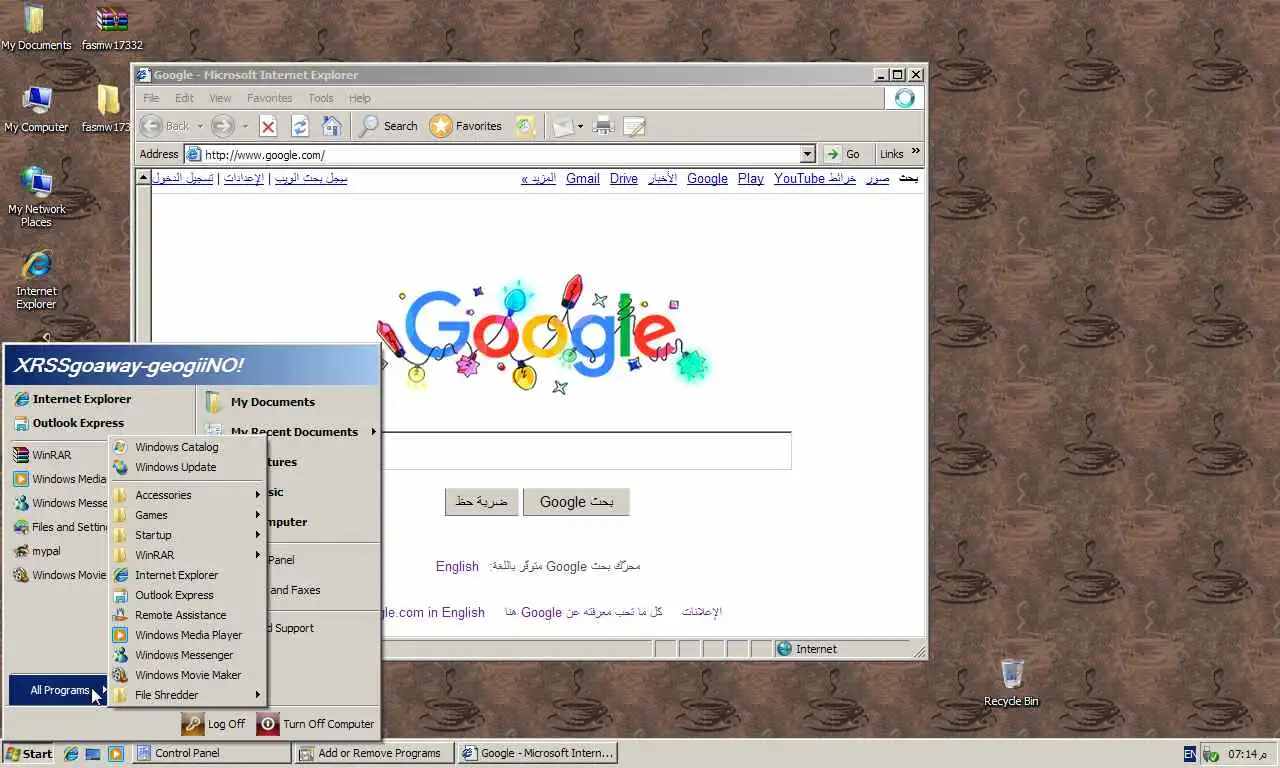
Task: Open the Edit menu in Internet Explorer
Action: (184, 98)
